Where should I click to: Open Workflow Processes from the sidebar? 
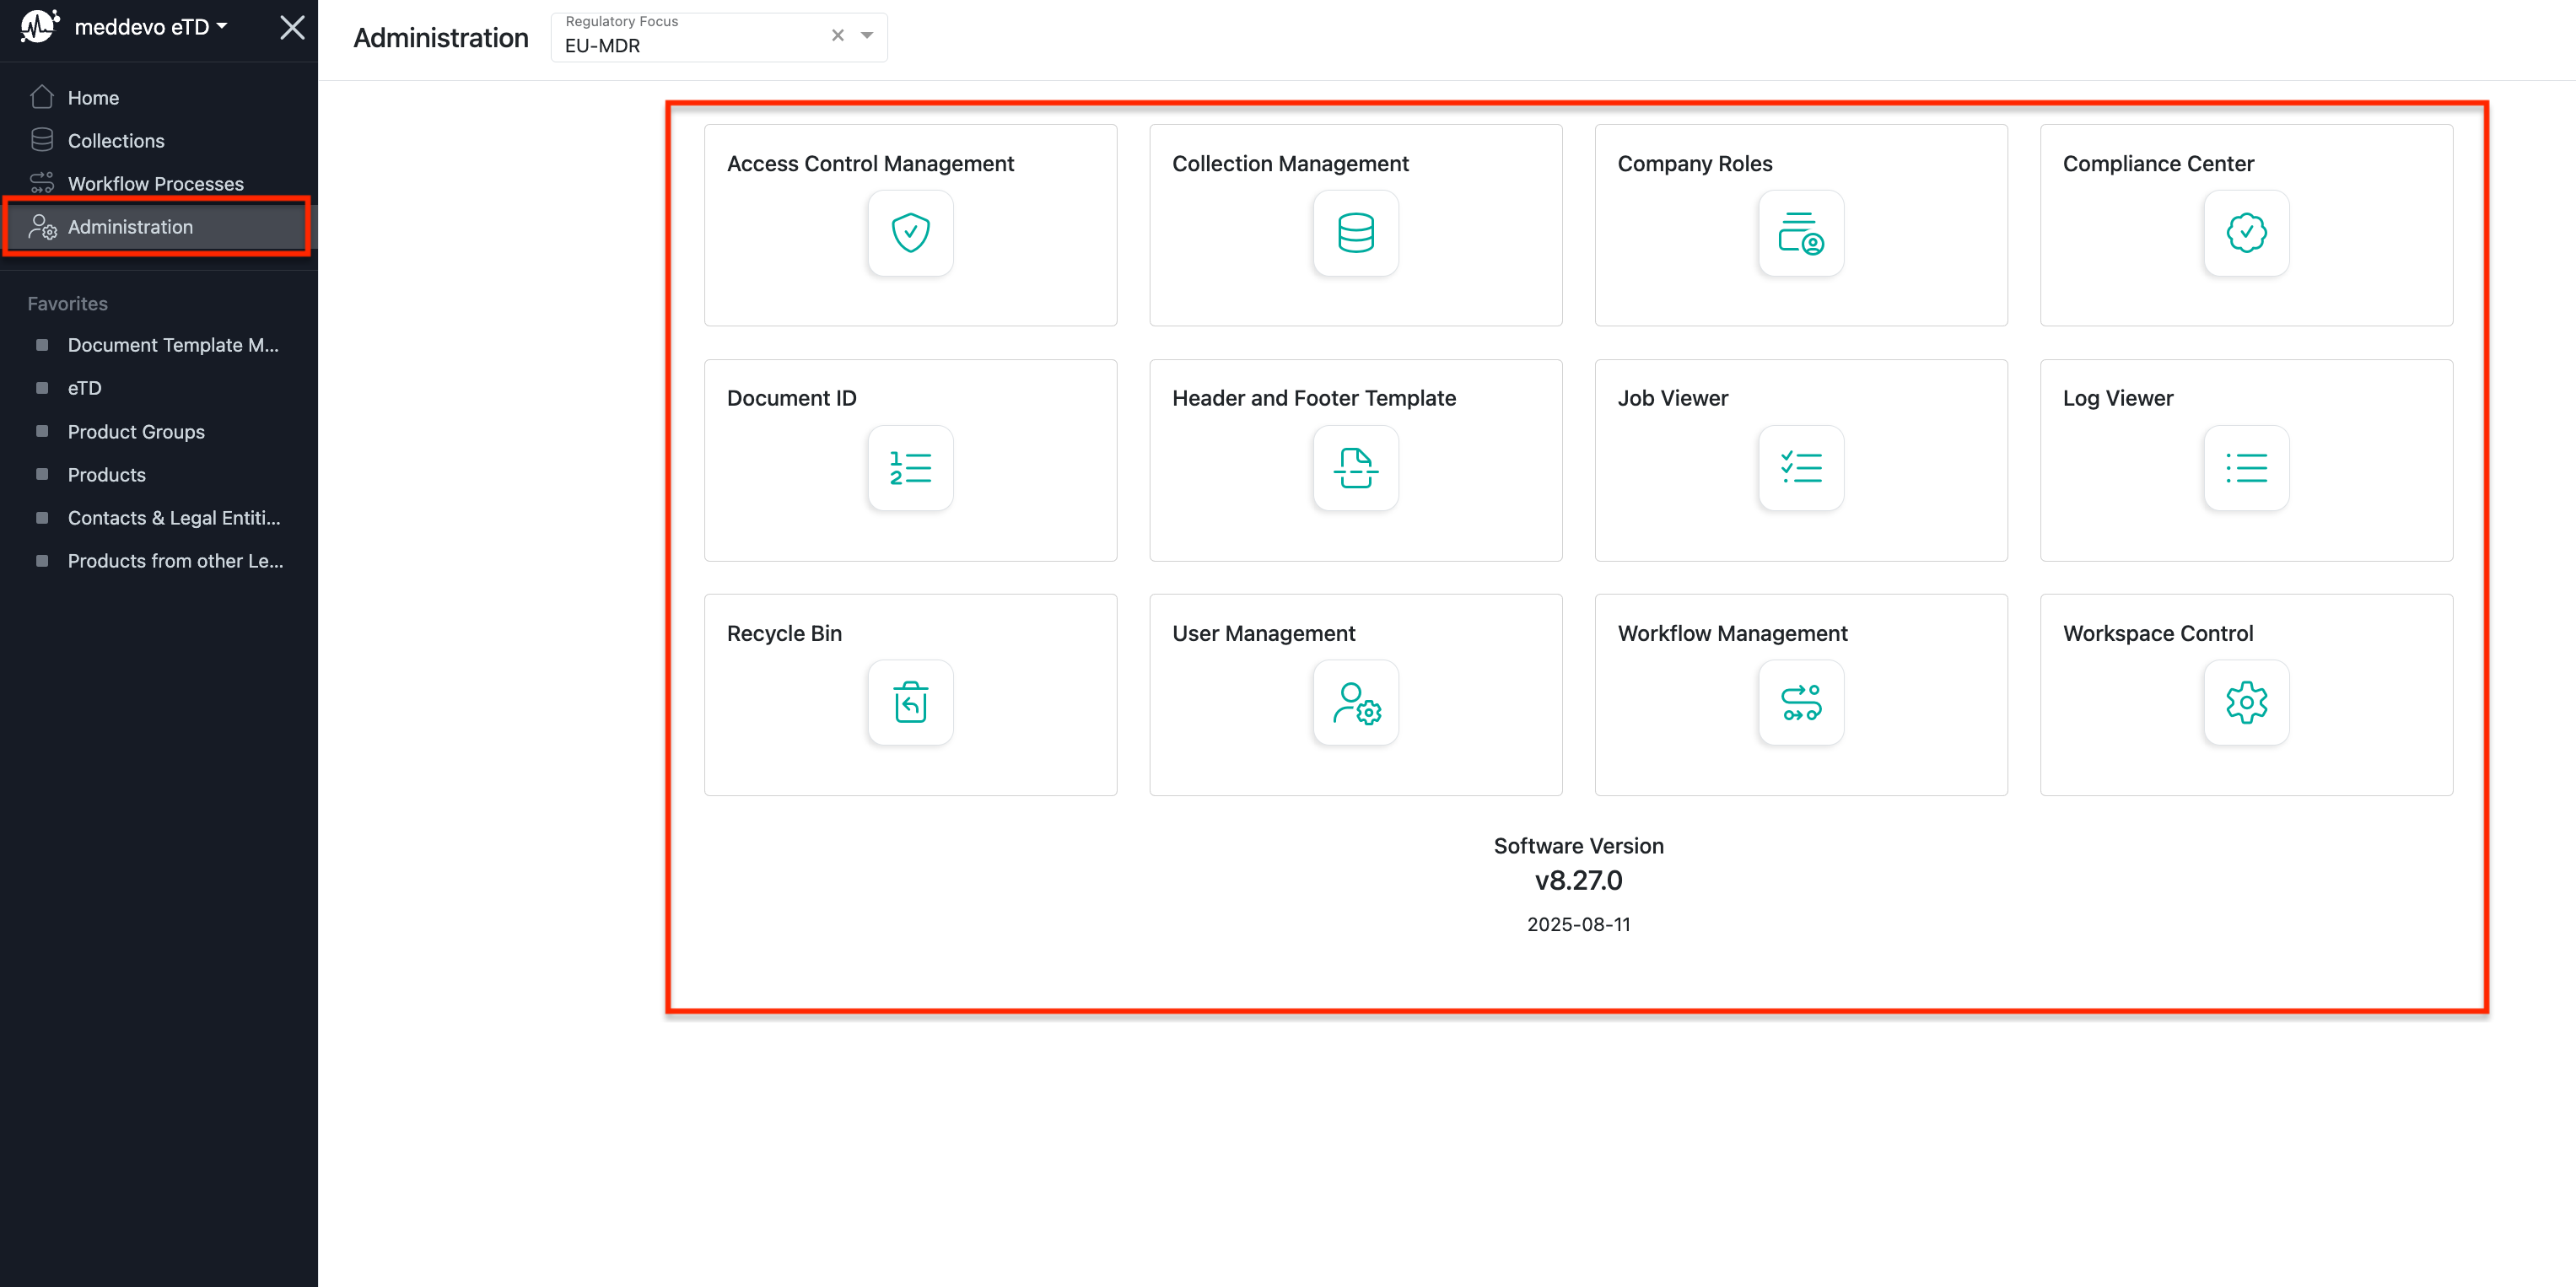pyautogui.click(x=159, y=183)
